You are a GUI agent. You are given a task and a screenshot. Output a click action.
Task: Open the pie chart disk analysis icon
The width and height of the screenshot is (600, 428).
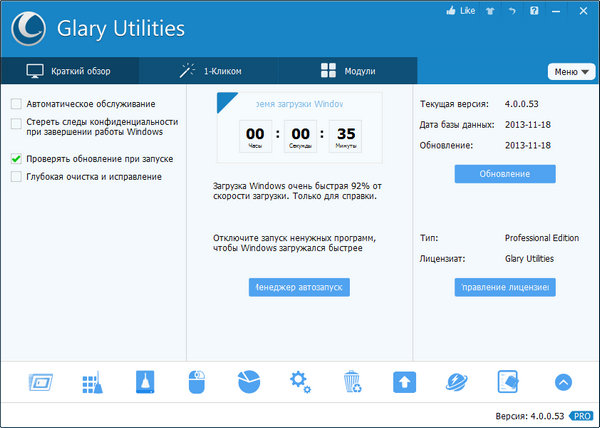tap(249, 381)
